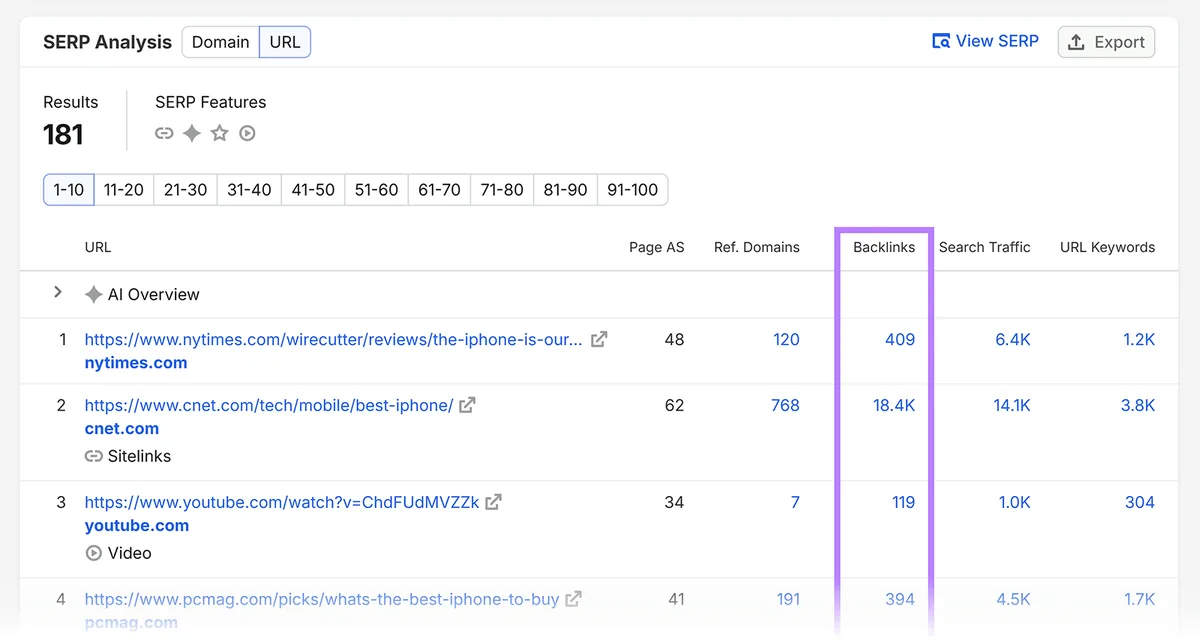Click 409 backlinks value for nytimes
Screen dimensions: 1200x643
[900, 339]
